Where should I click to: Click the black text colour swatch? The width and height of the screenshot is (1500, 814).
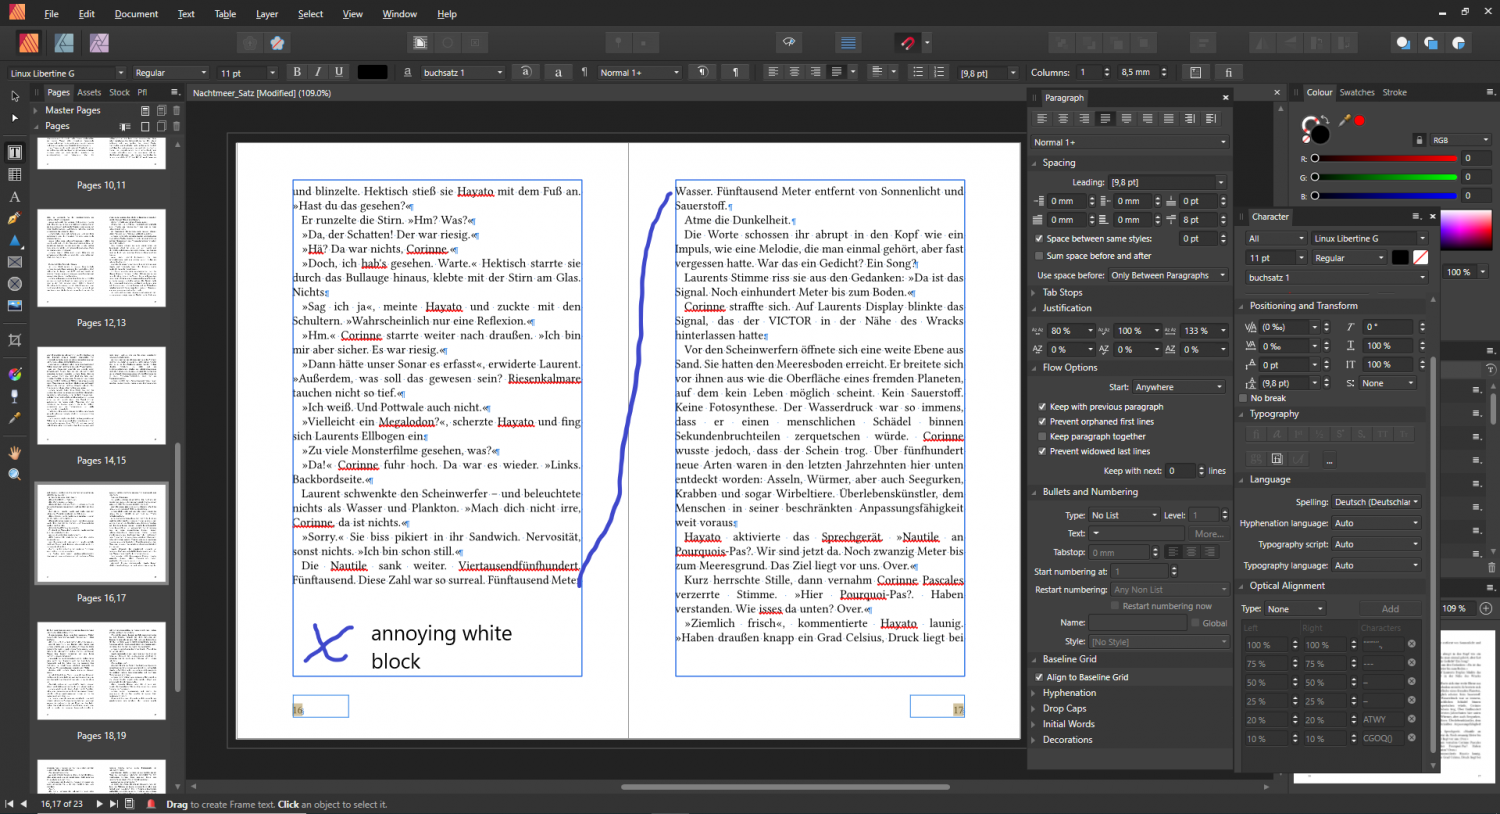(x=372, y=72)
